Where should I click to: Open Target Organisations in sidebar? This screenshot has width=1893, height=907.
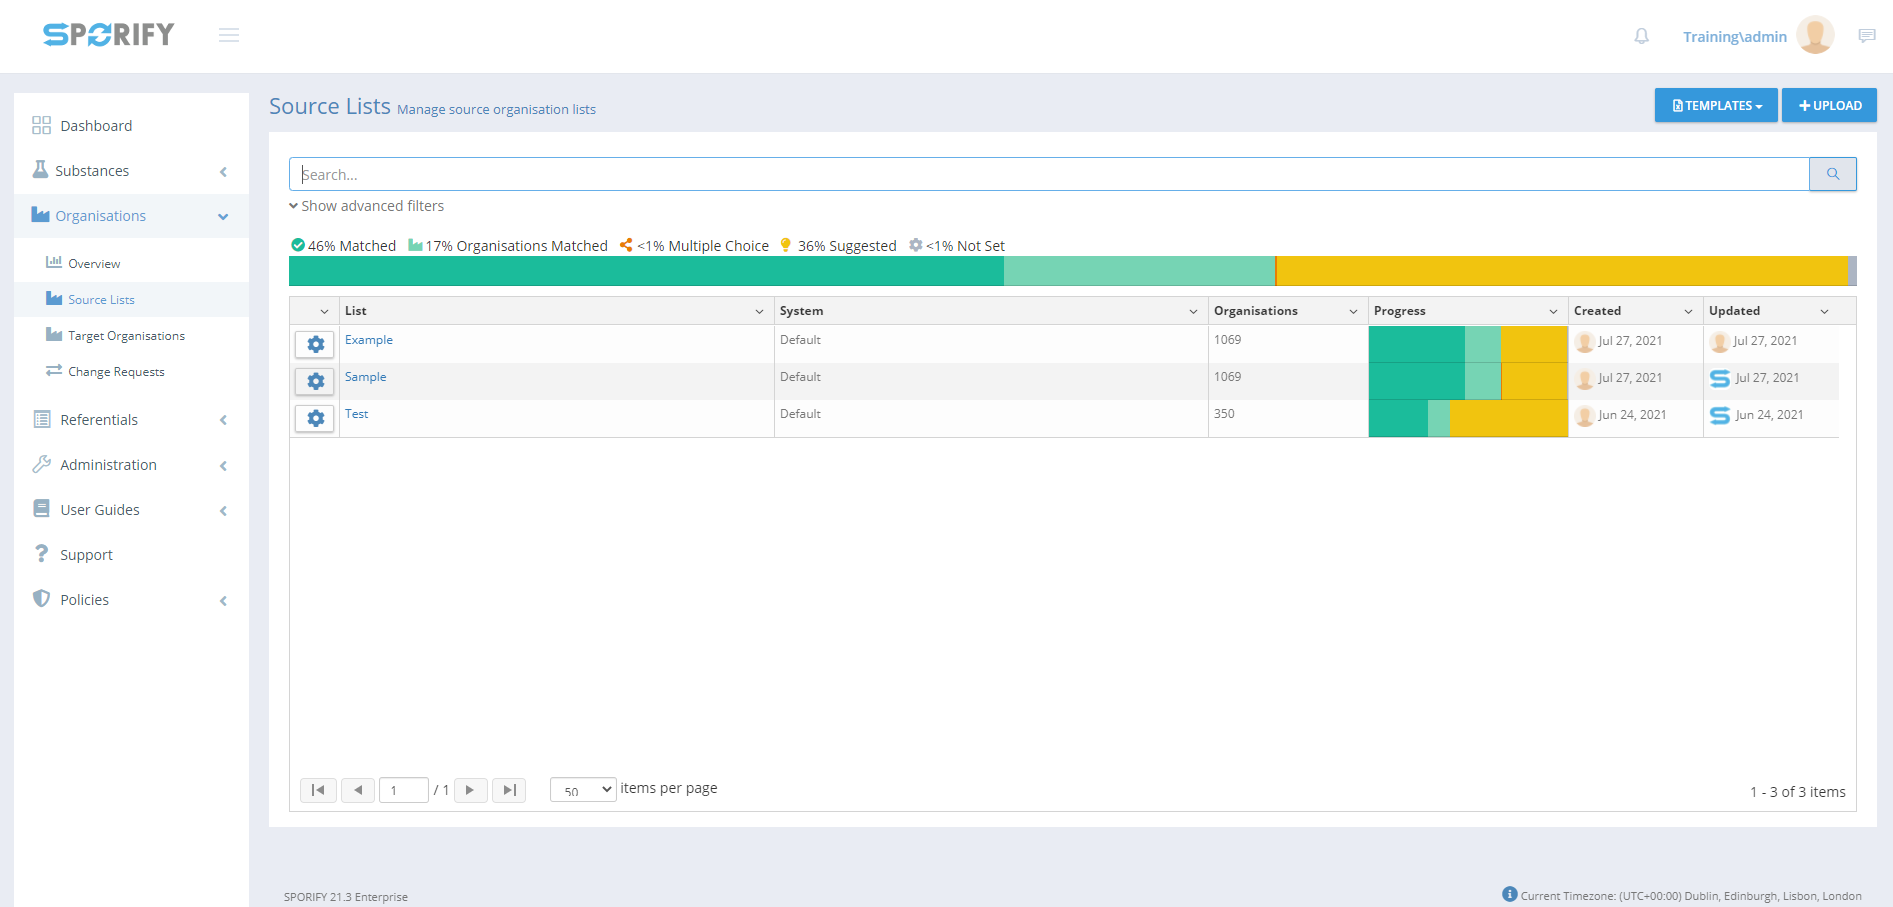[x=126, y=336]
